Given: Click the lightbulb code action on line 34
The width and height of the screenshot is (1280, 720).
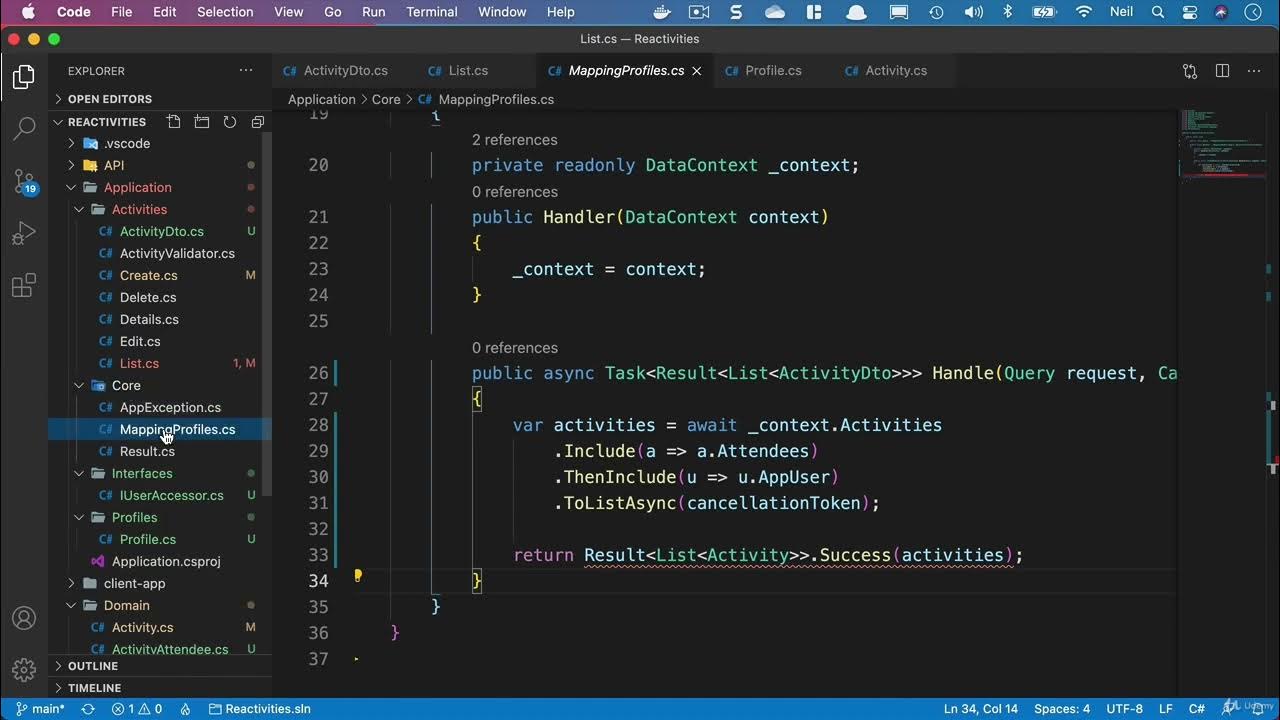Looking at the screenshot, I should [x=358, y=576].
